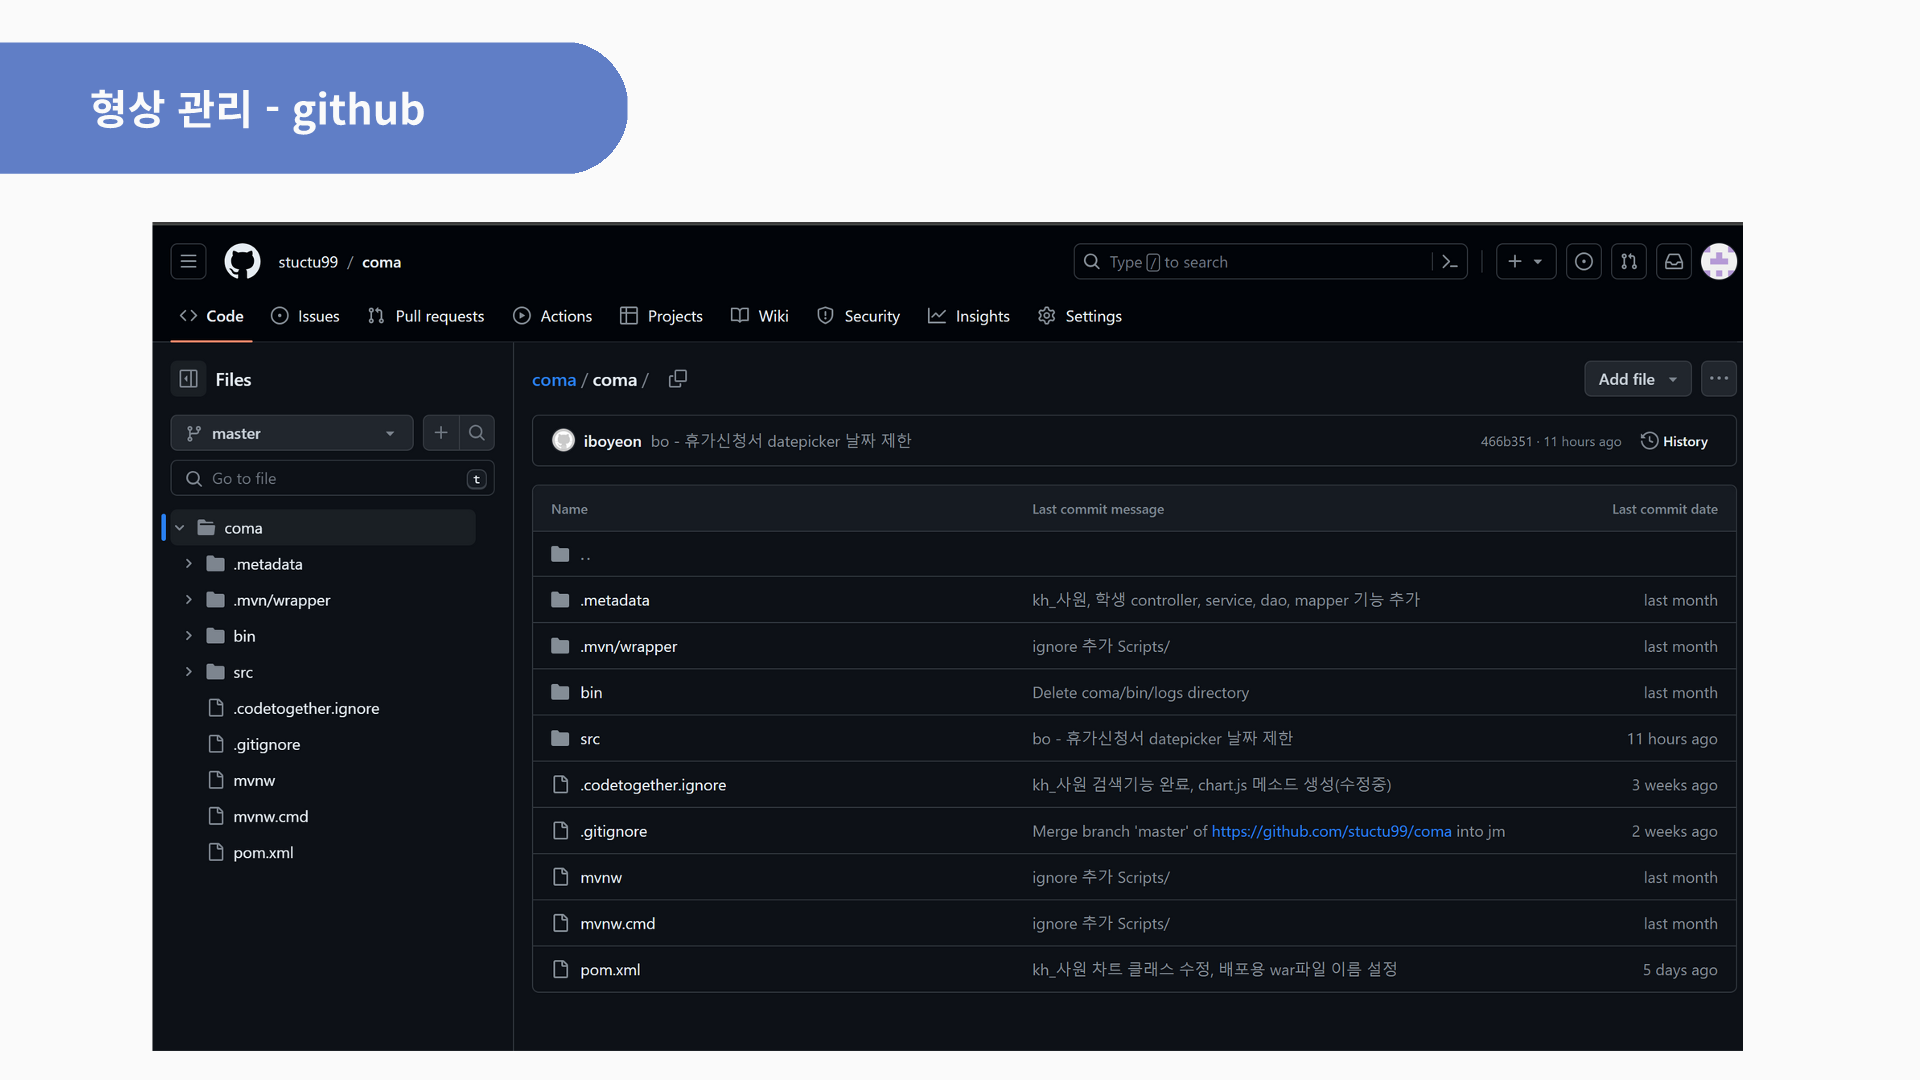Switch to the Issues tab
This screenshot has width=1920, height=1080.
point(305,316)
